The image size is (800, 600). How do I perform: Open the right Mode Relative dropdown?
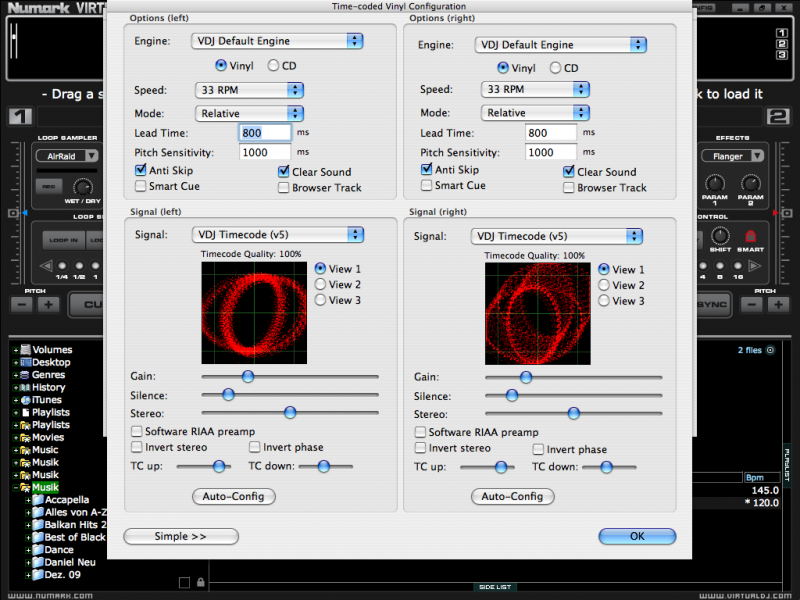point(535,113)
